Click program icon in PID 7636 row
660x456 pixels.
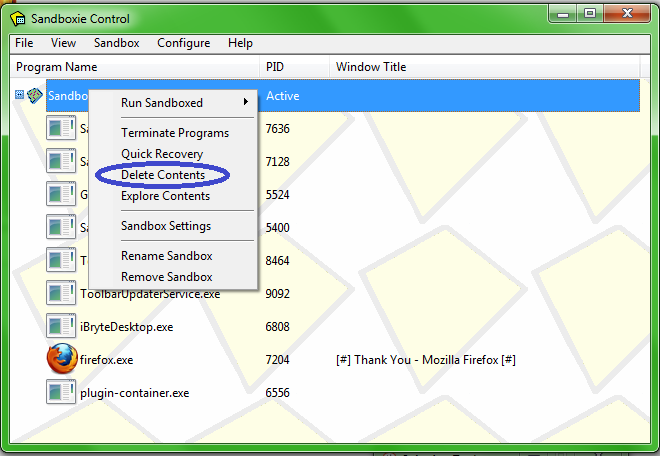click(x=61, y=128)
